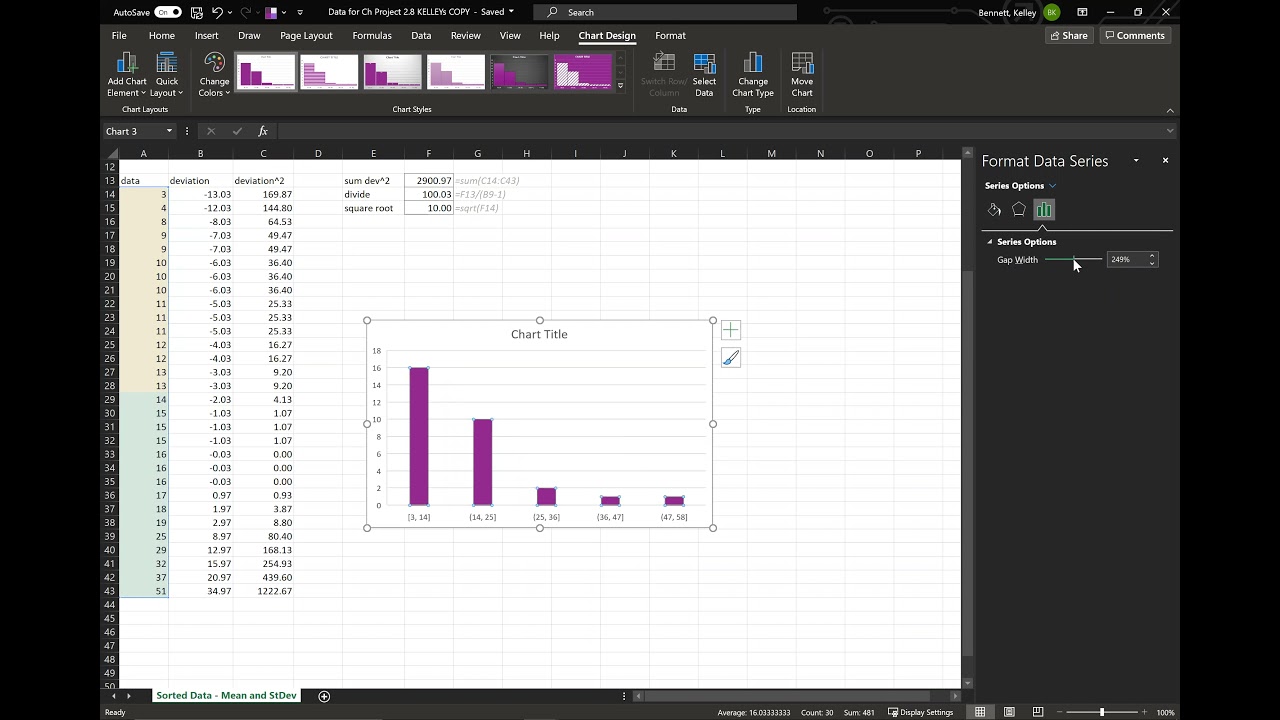The height and width of the screenshot is (720, 1280).
Task: Toggle the AutoSave switch
Action: 168,12
